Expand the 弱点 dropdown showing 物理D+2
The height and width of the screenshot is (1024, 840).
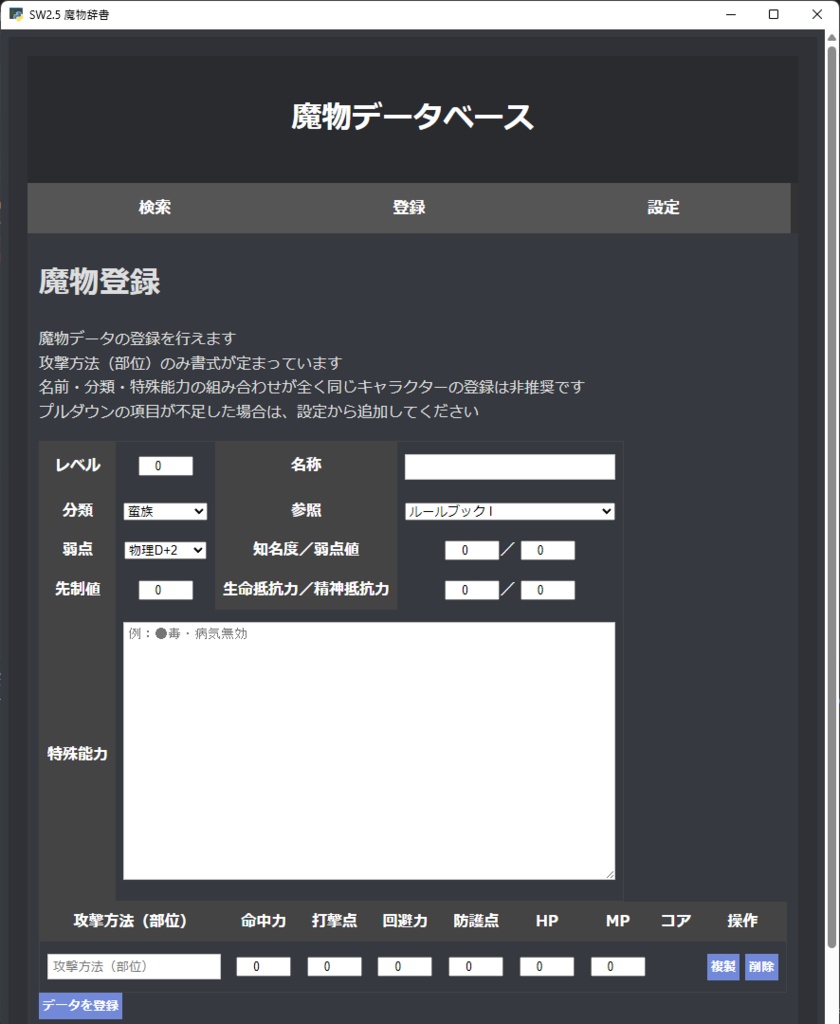[165, 550]
